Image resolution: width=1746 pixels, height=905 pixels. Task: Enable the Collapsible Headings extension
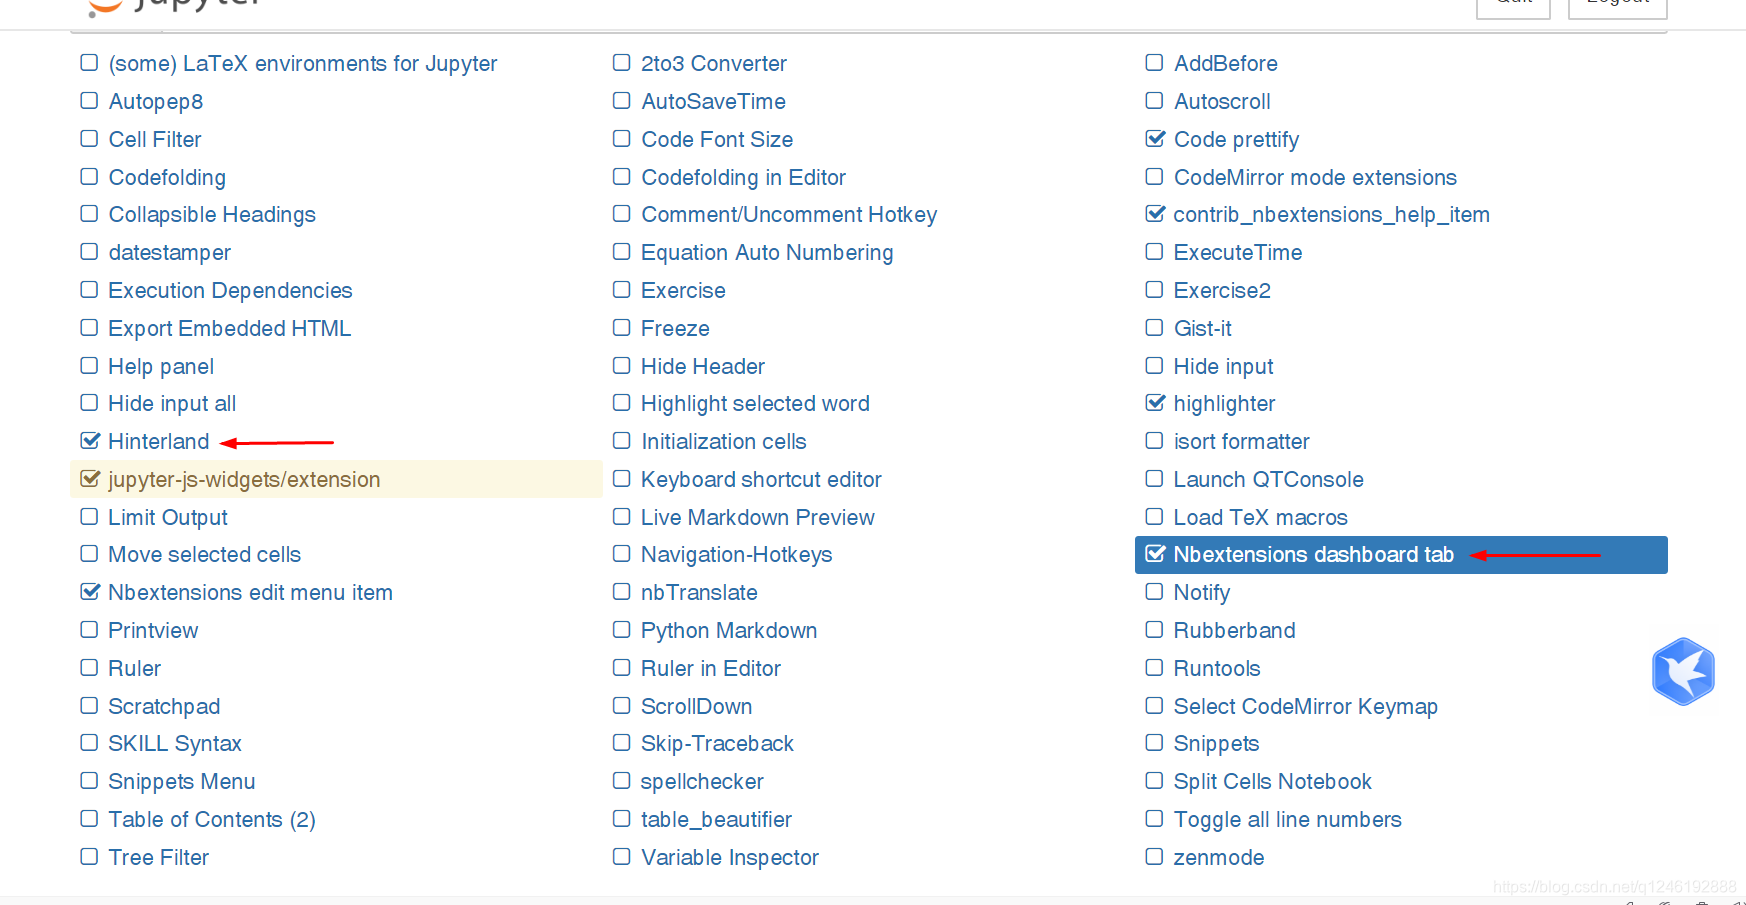[88, 214]
